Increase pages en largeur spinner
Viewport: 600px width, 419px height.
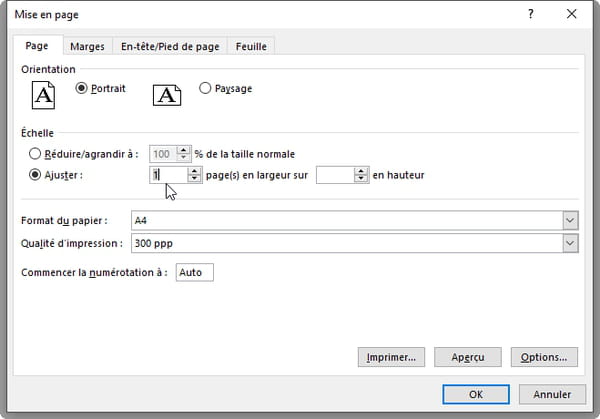tap(194, 171)
